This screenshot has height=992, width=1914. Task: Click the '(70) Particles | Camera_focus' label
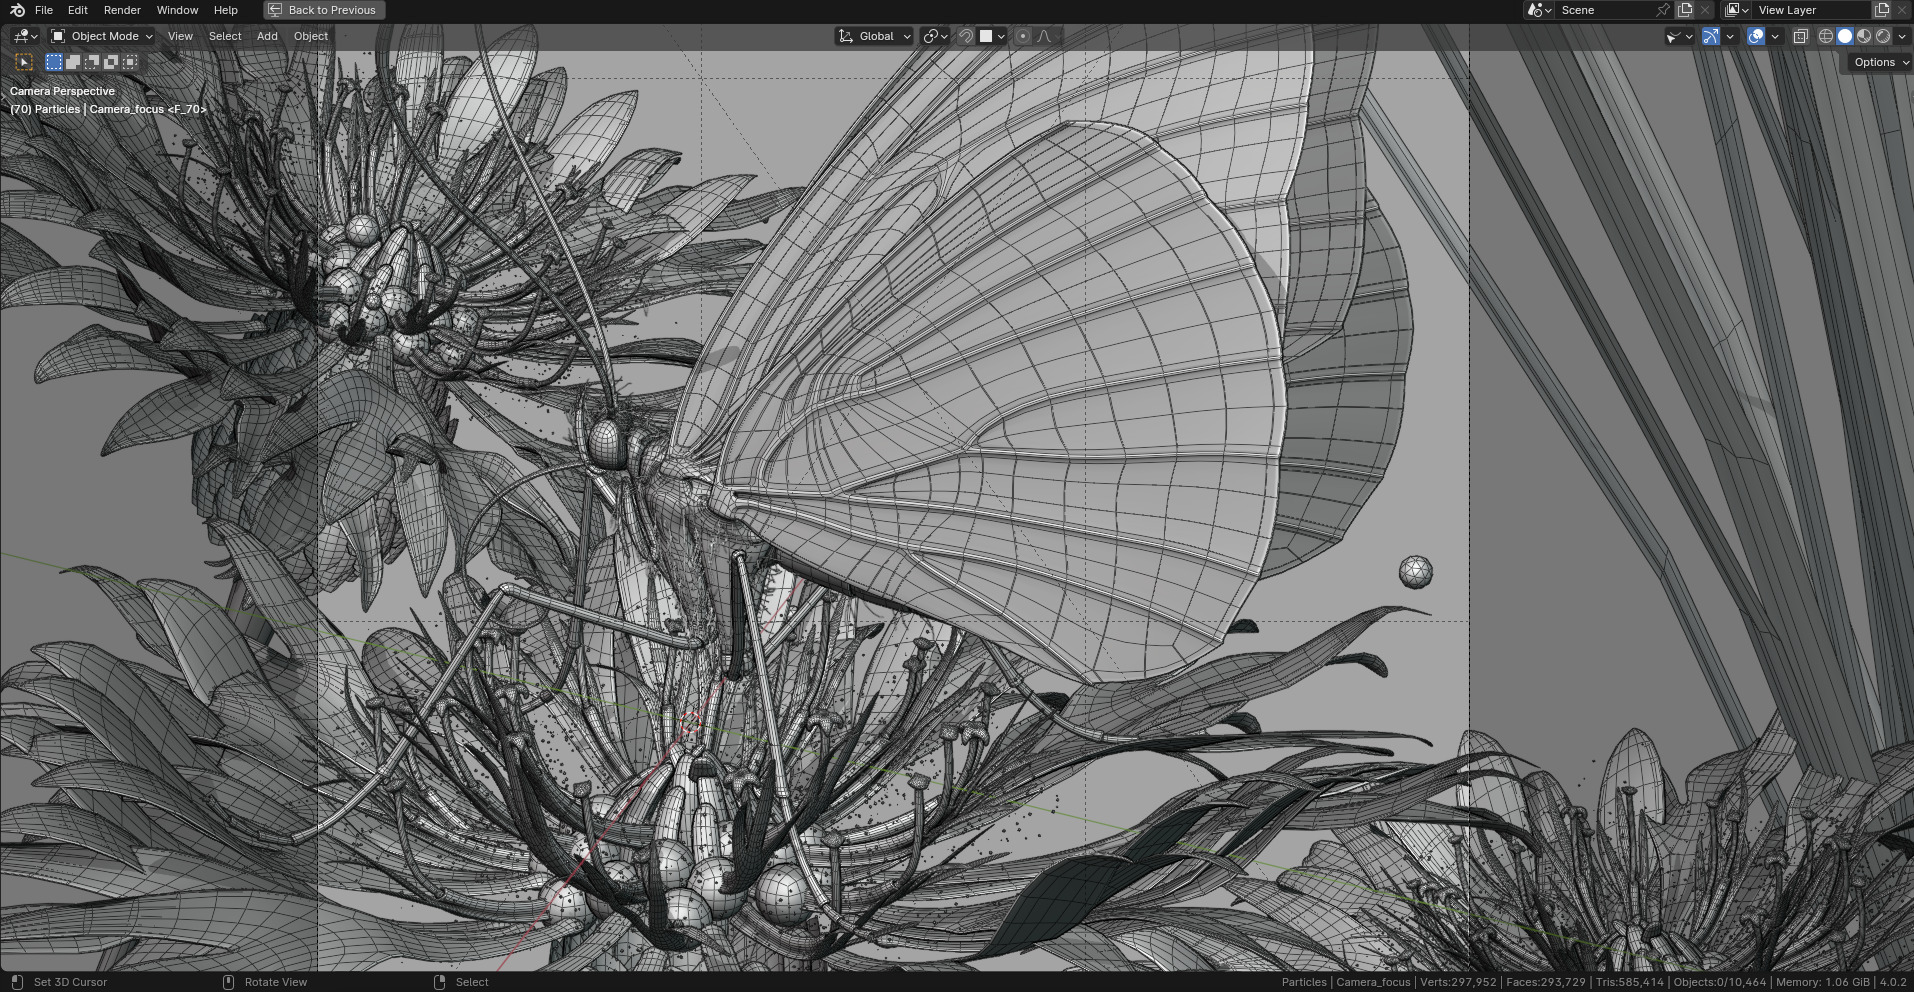click(x=108, y=109)
